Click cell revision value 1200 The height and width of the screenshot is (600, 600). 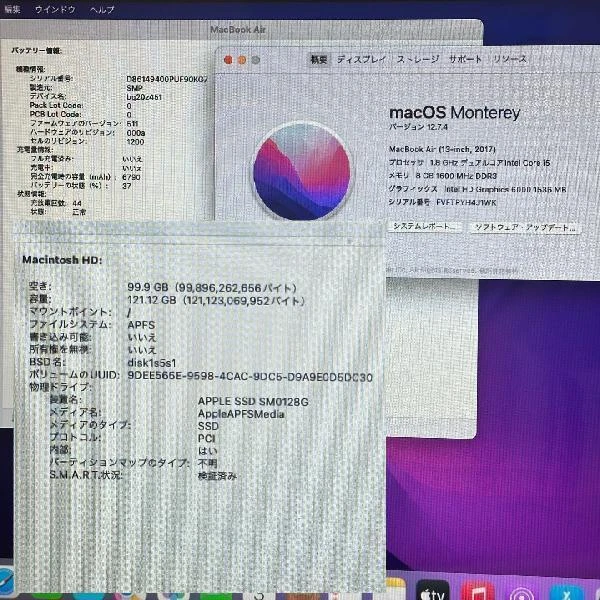coord(135,142)
